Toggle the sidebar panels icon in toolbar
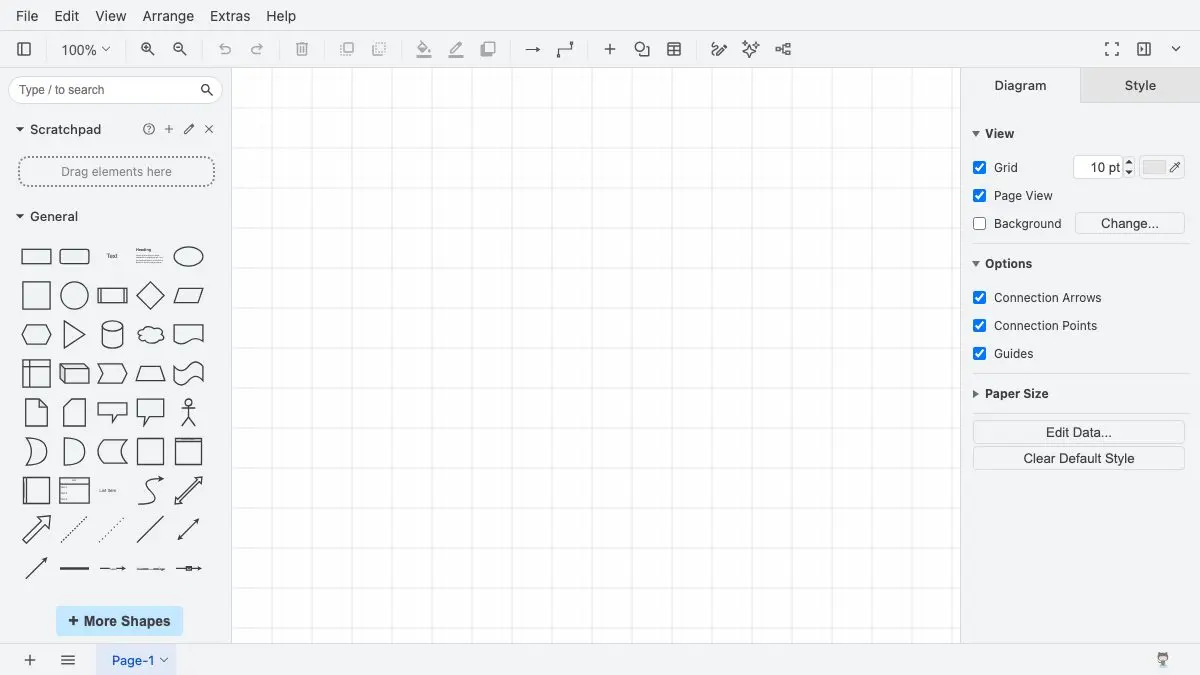The width and height of the screenshot is (1200, 675). pos(24,49)
